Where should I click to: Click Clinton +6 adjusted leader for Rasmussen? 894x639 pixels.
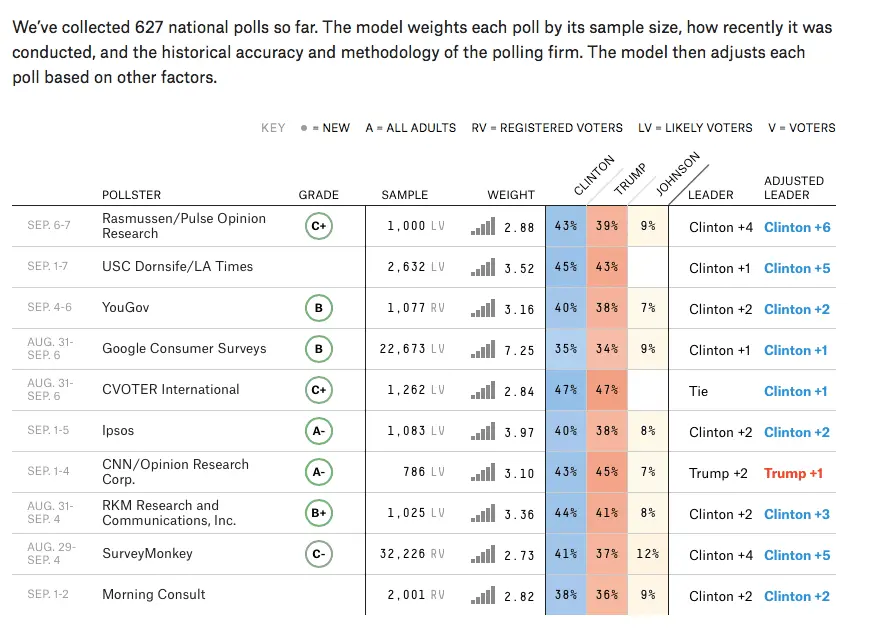point(797,227)
